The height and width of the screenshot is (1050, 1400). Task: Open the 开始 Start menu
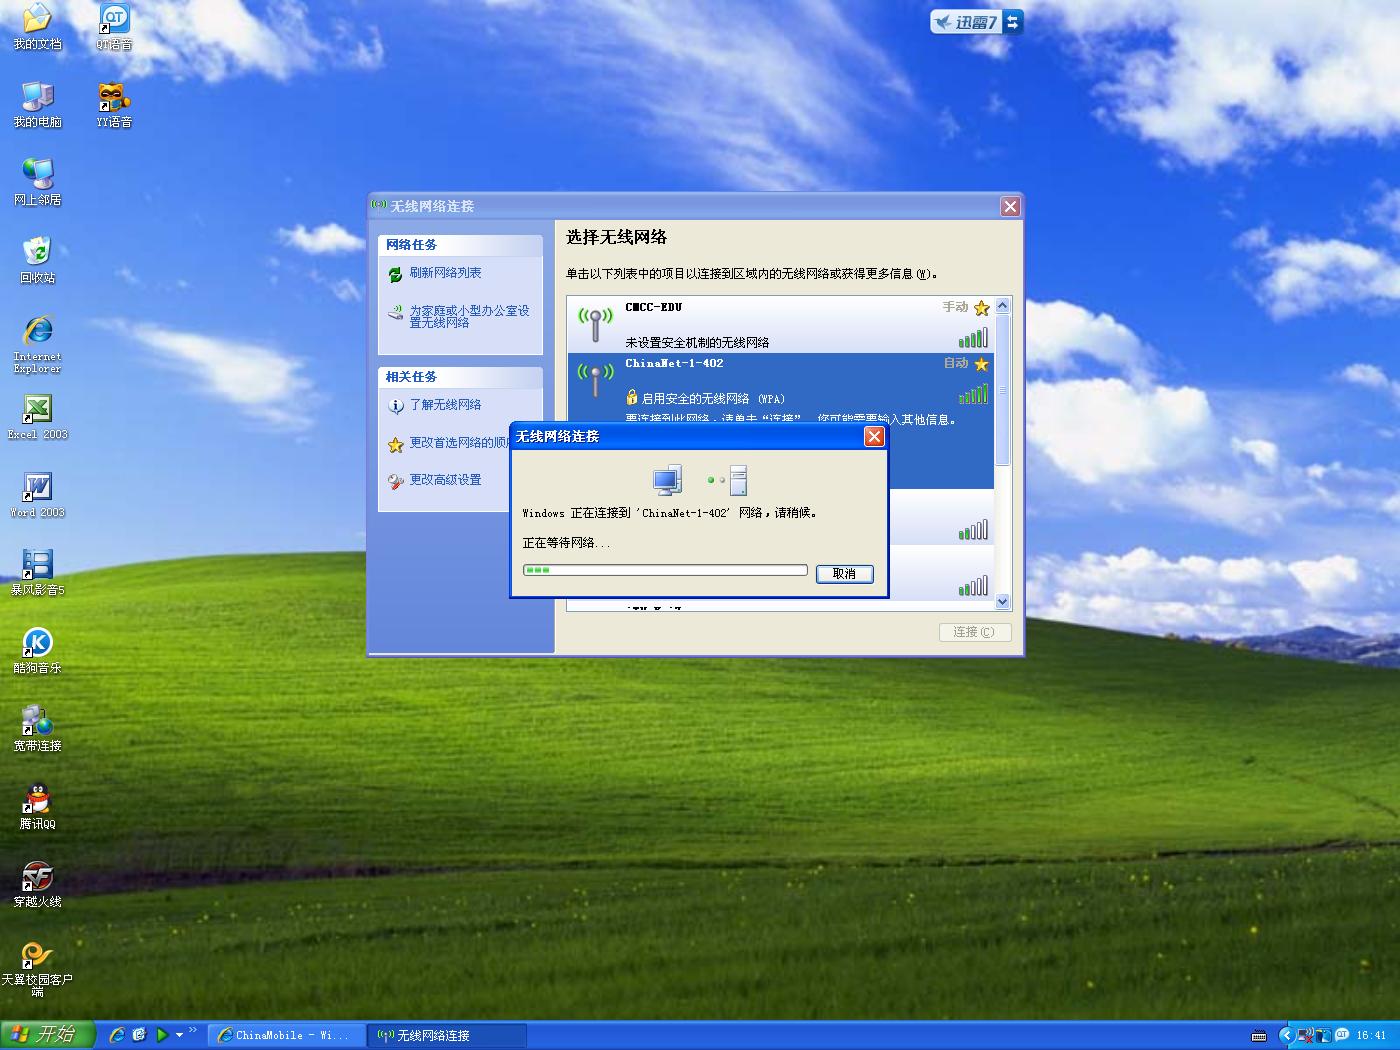[47, 1035]
